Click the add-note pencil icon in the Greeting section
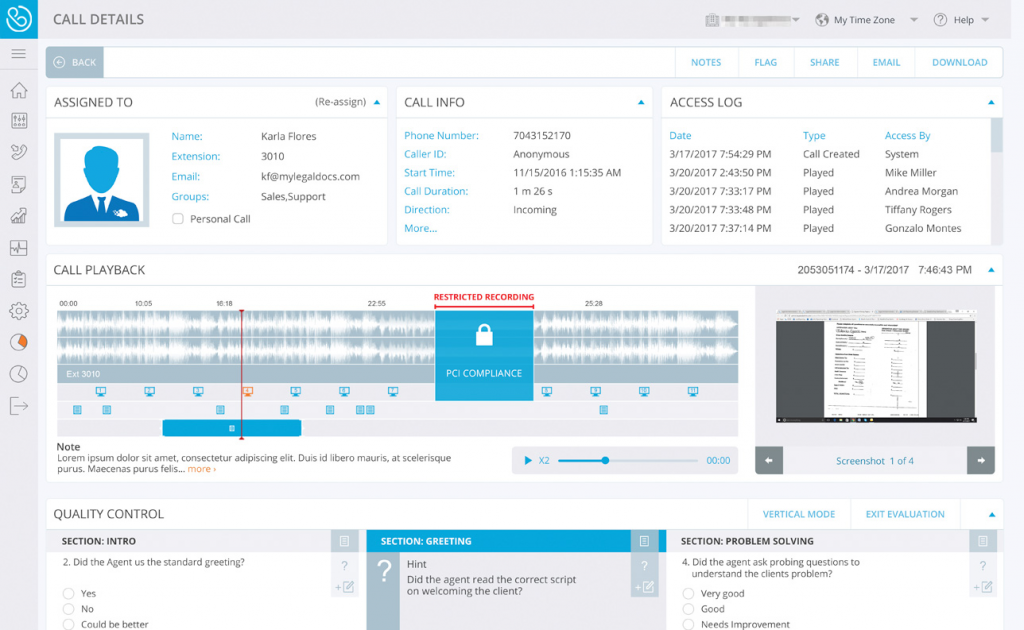This screenshot has width=1024, height=630. 644,587
